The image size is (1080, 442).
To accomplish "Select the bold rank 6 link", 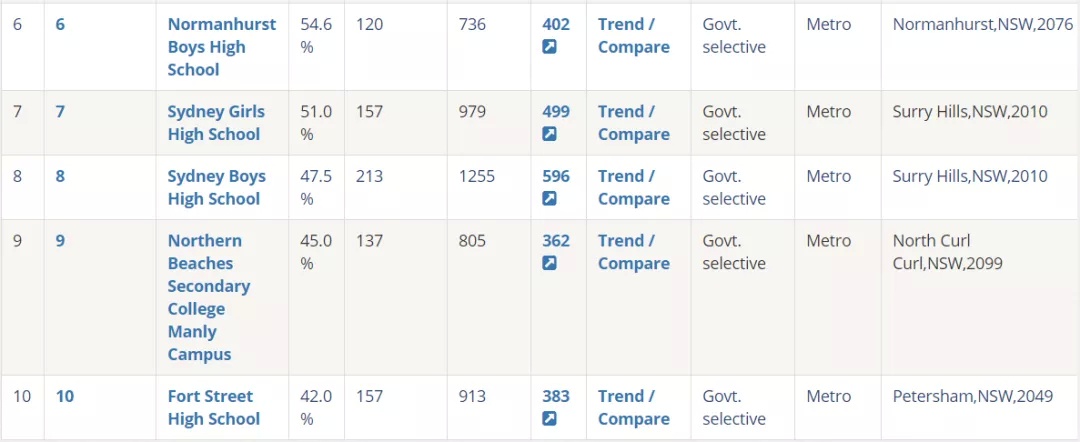I will [60, 25].
